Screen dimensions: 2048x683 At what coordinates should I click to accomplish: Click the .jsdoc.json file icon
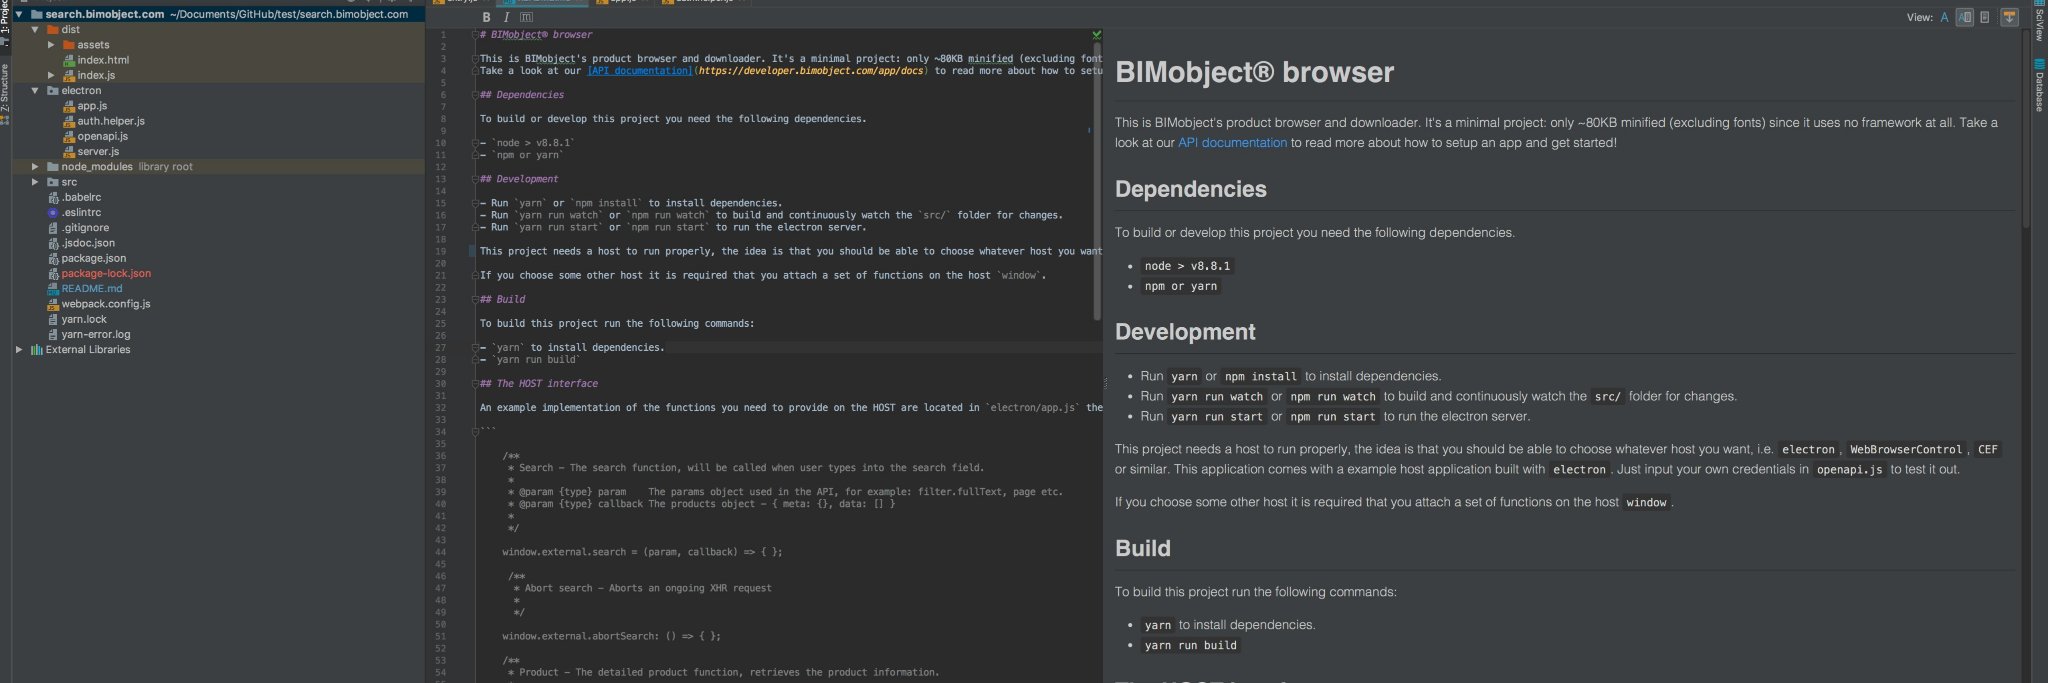point(53,243)
